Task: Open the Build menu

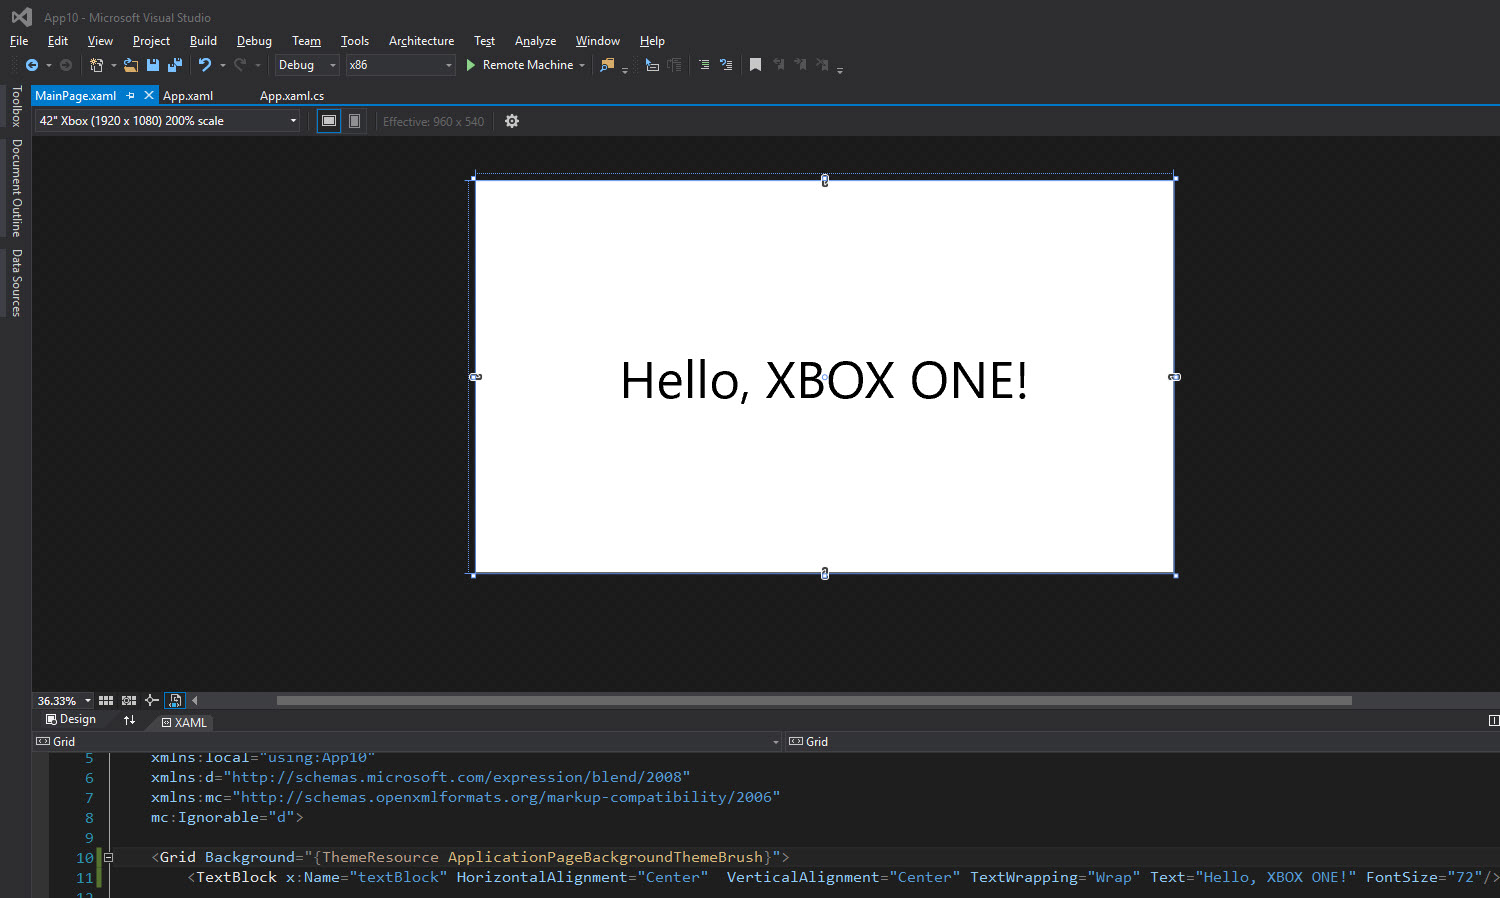Action: [203, 41]
